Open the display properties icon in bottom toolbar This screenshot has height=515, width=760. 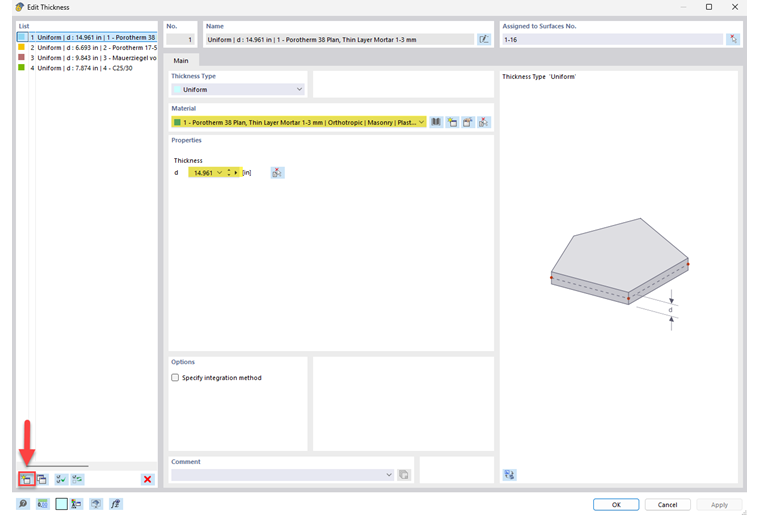tap(76, 504)
